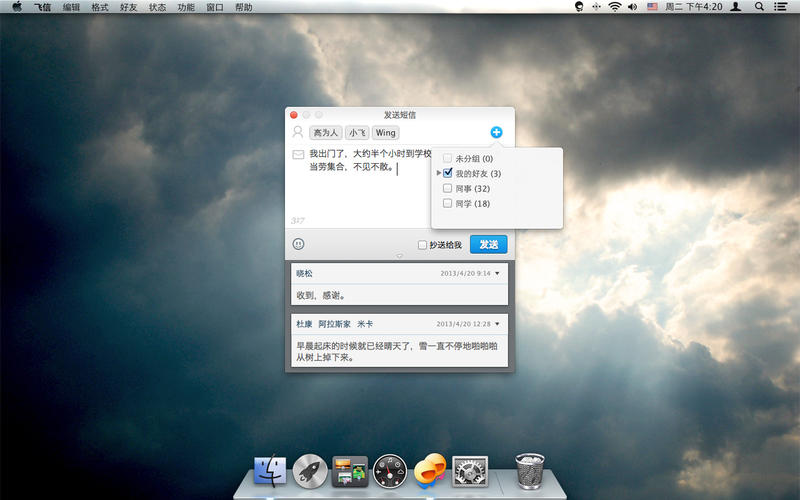800x500 pixels.
Task: Expand the 我的好友 group disclosure triangle
Action: tap(439, 174)
